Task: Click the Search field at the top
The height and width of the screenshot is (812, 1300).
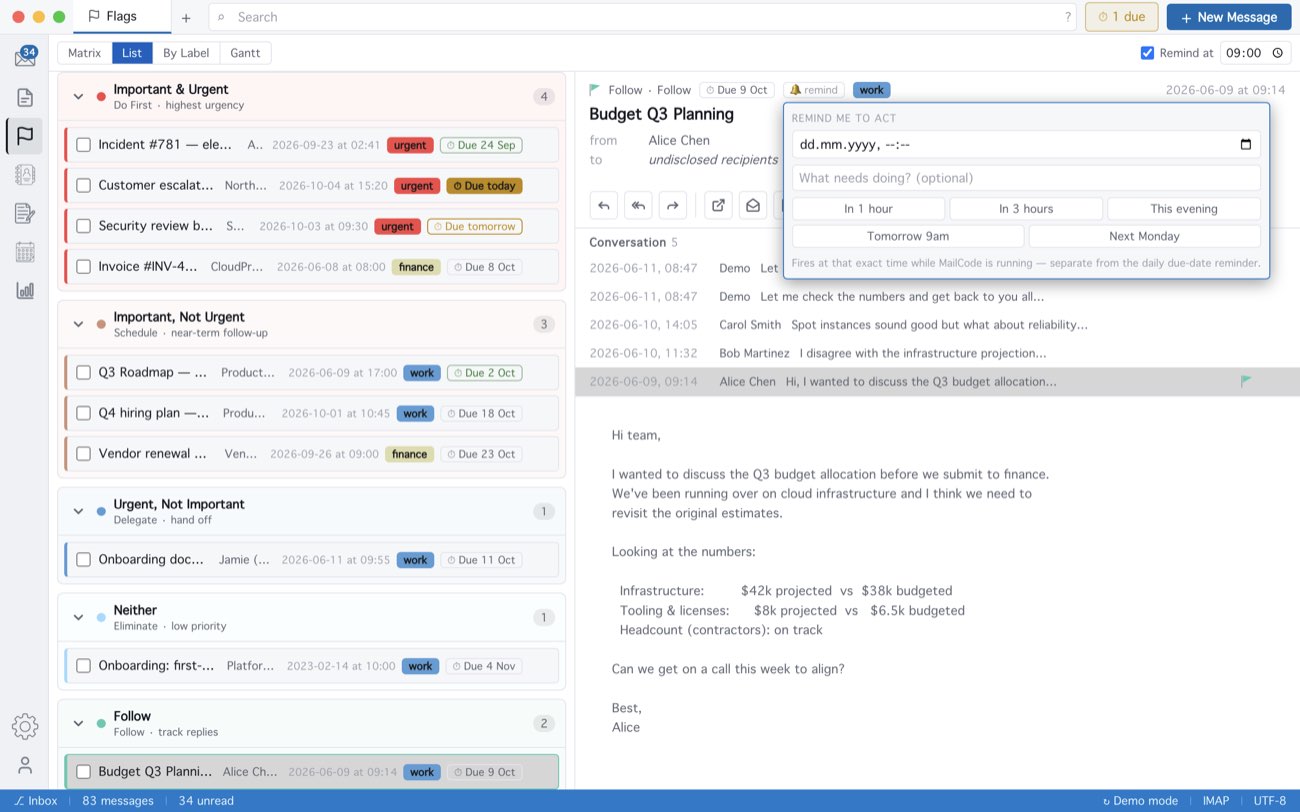Action: [x=644, y=17]
